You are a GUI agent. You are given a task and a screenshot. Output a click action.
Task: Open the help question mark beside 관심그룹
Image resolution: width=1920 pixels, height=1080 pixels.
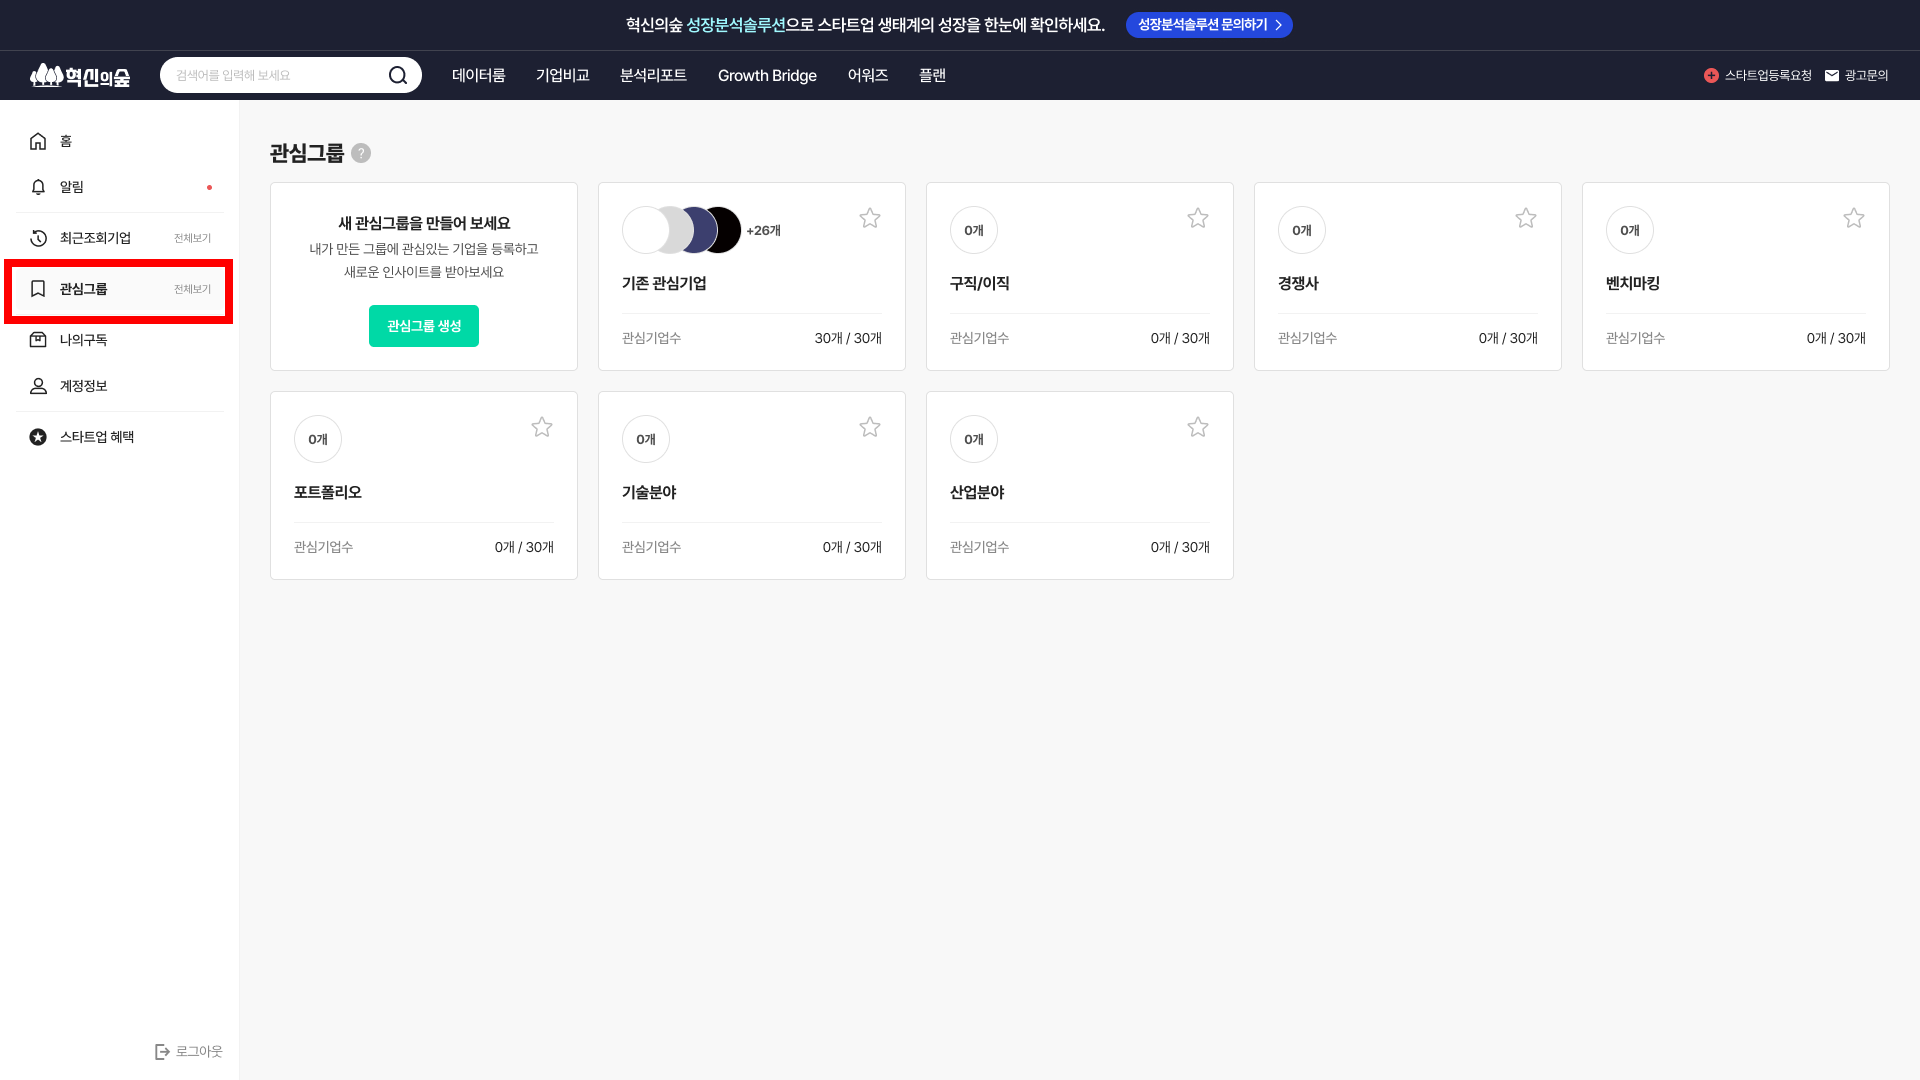361,153
